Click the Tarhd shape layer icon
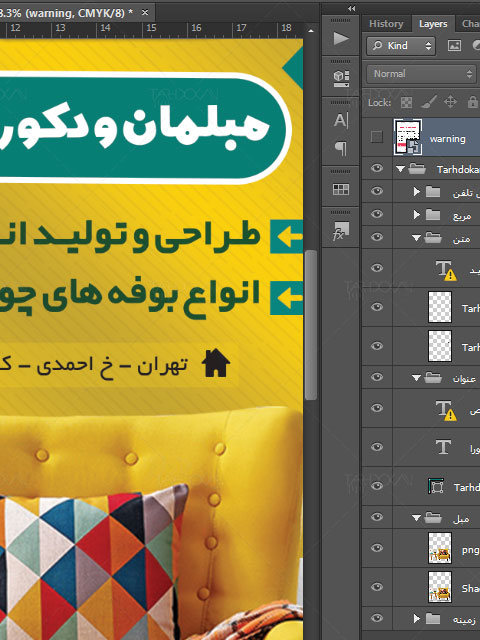The width and height of the screenshot is (480, 640). coord(436,486)
